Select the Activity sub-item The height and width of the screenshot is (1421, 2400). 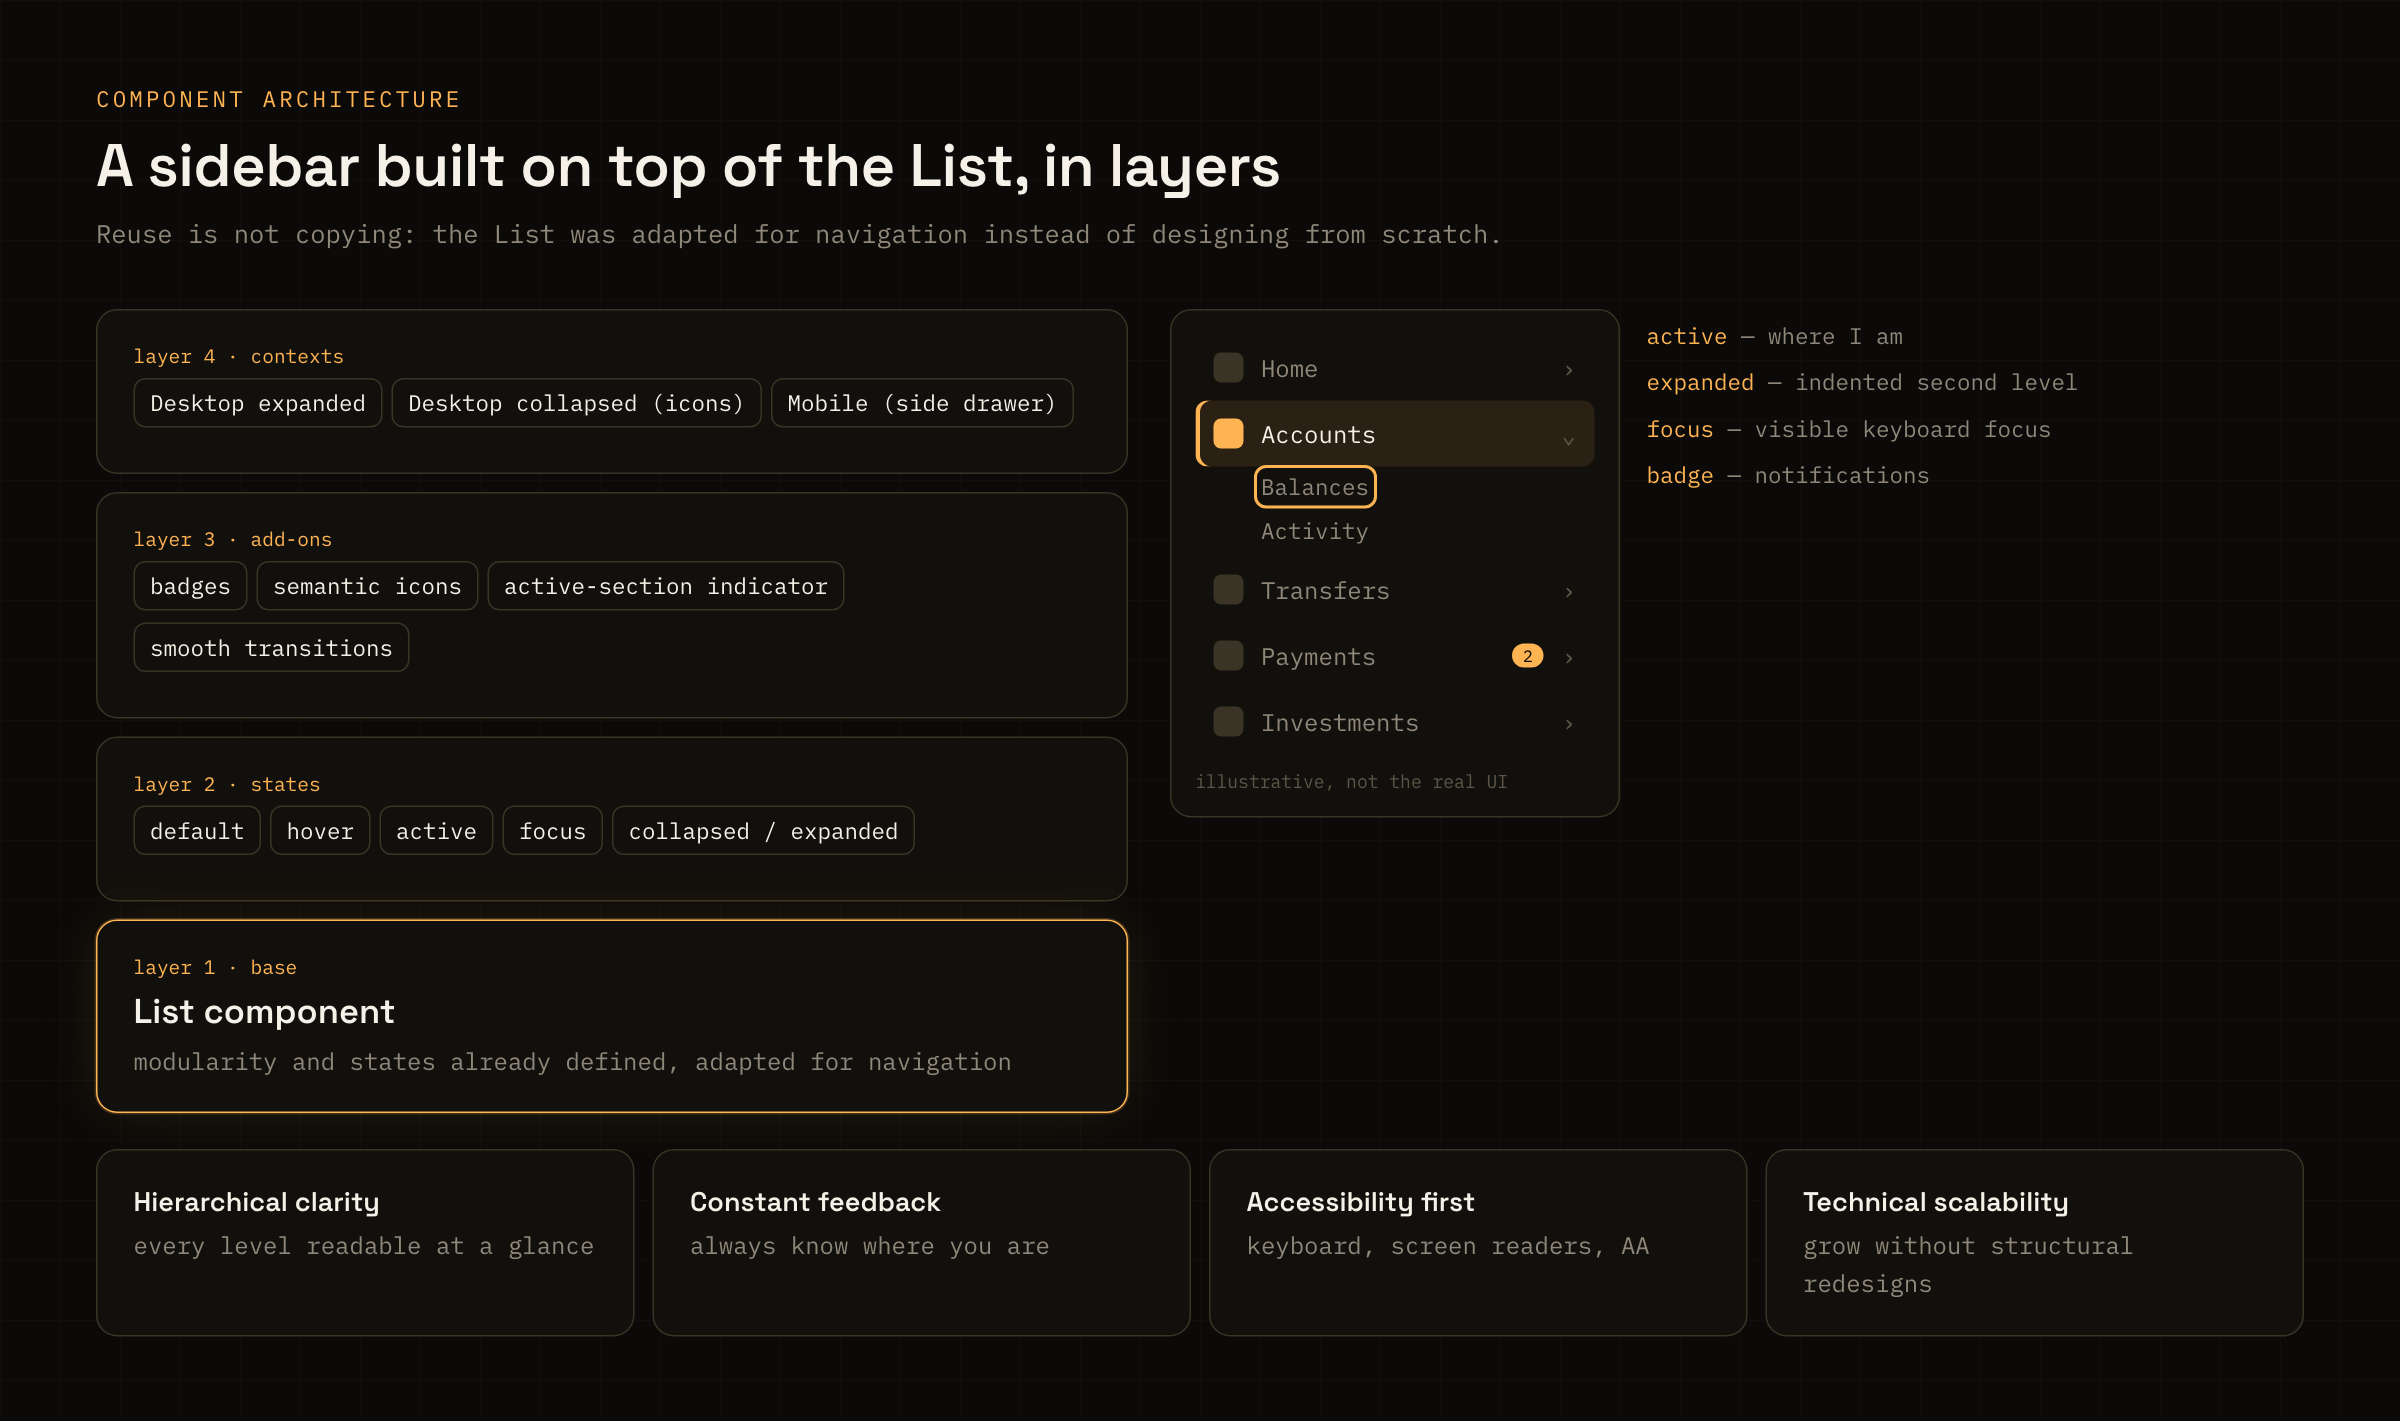coord(1315,532)
